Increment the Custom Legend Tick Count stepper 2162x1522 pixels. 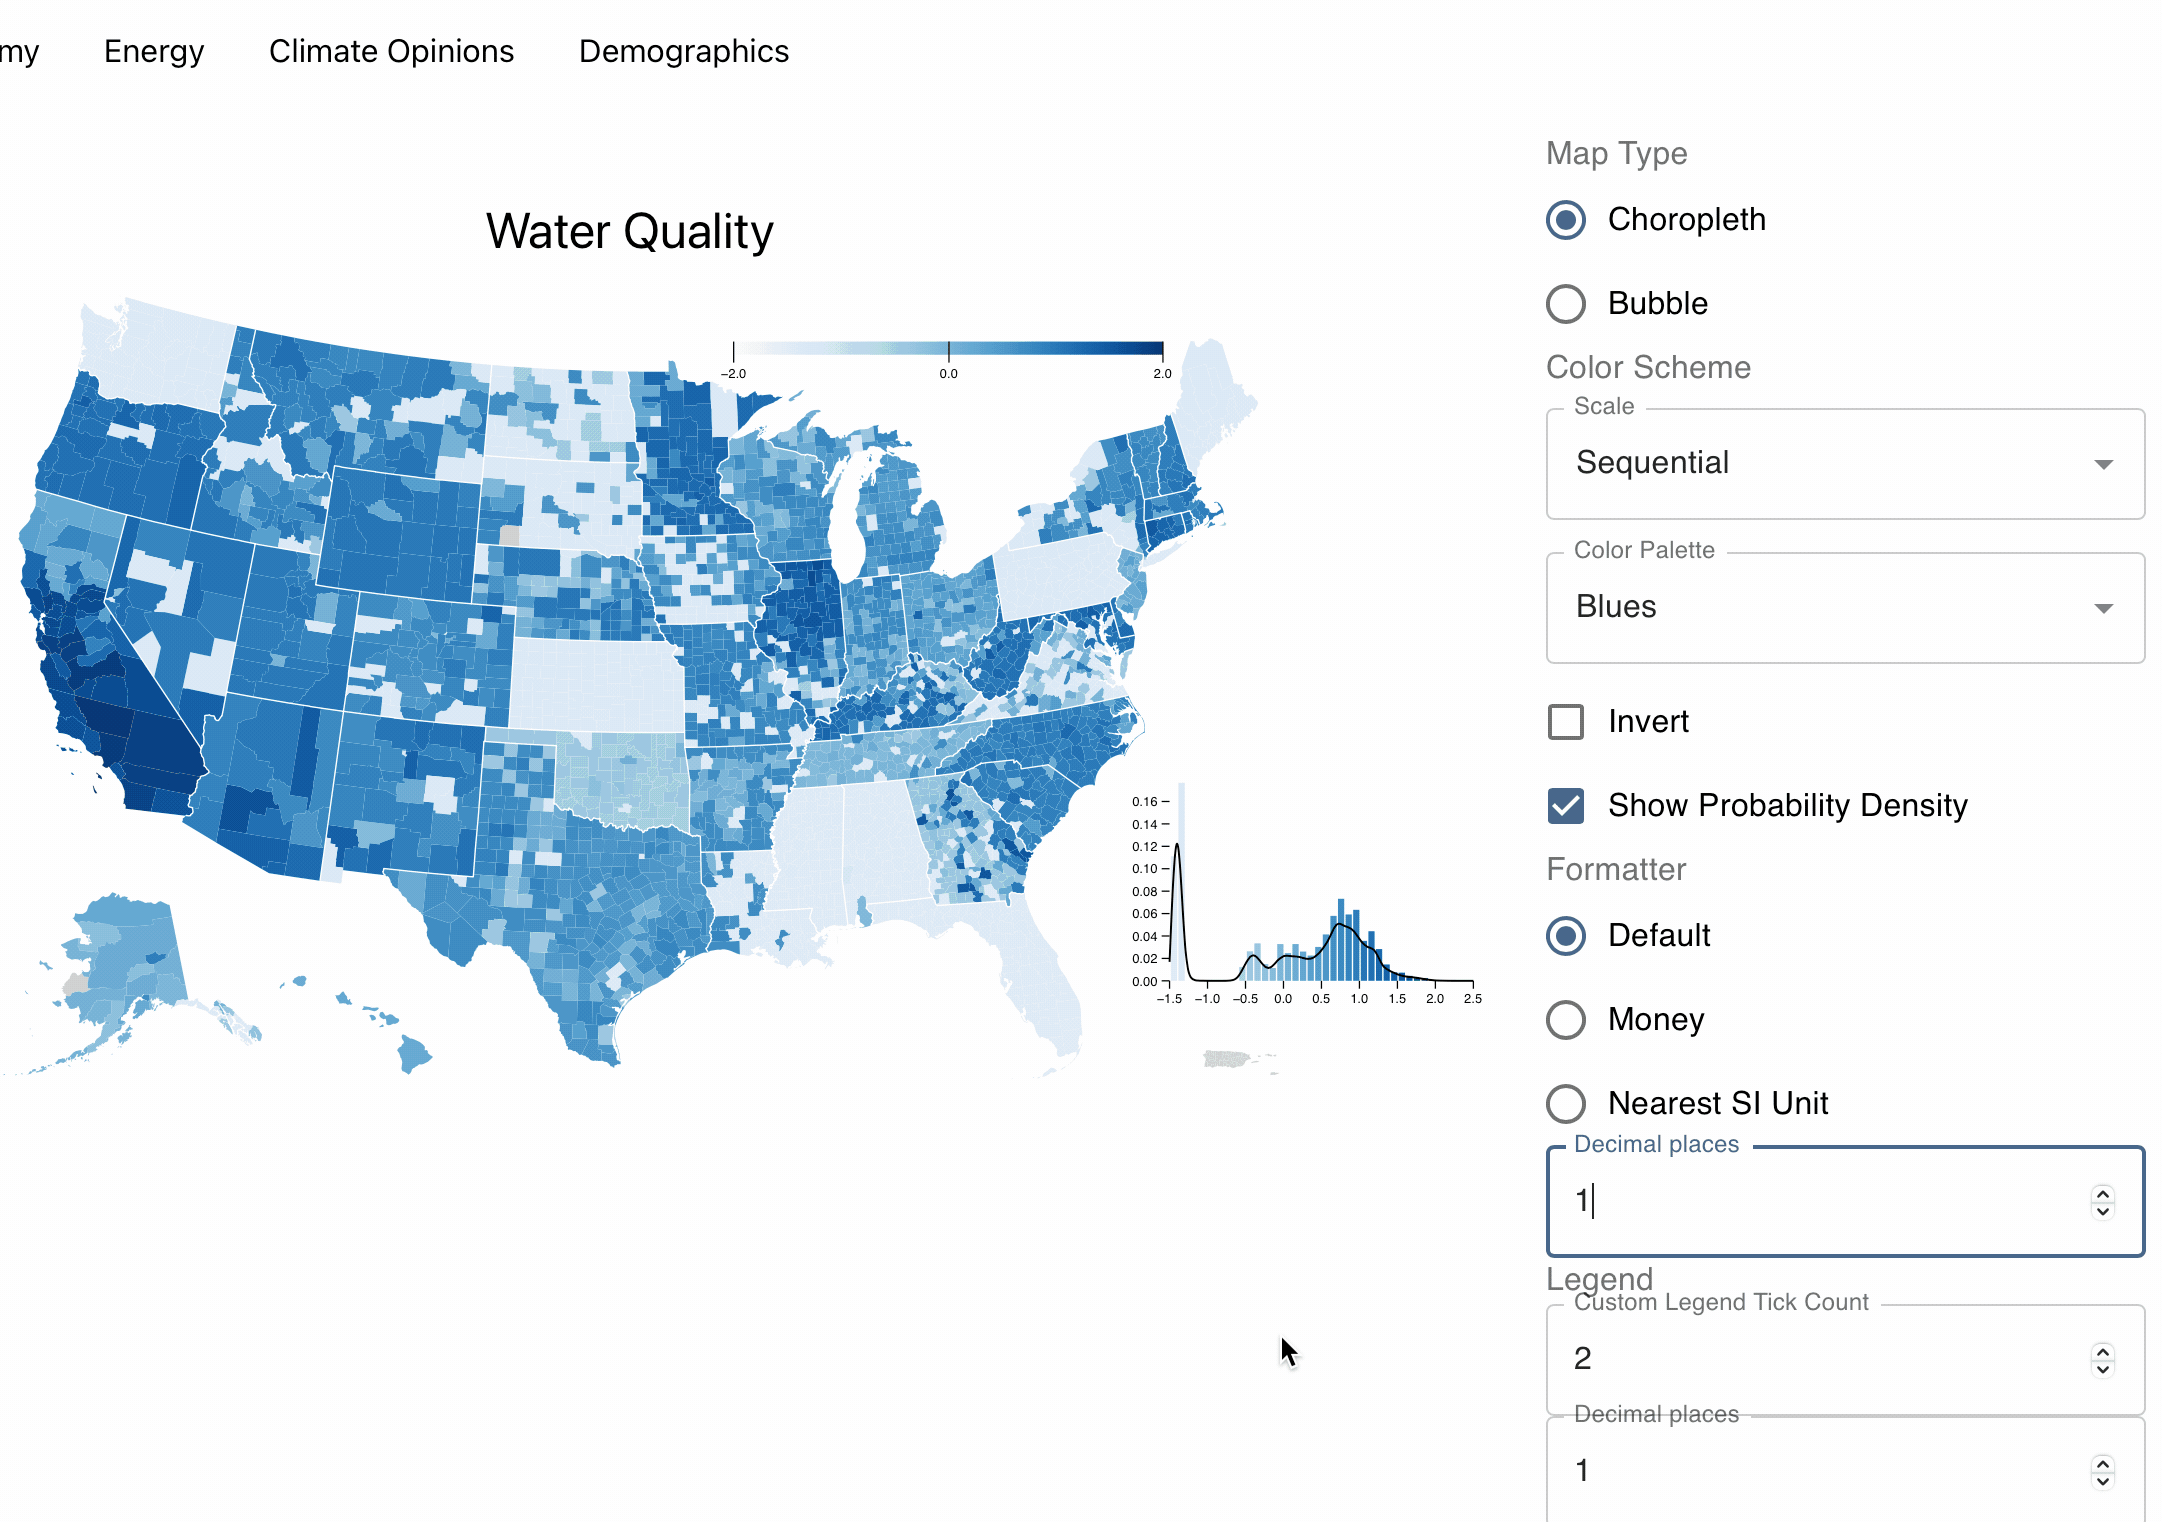click(2101, 1352)
